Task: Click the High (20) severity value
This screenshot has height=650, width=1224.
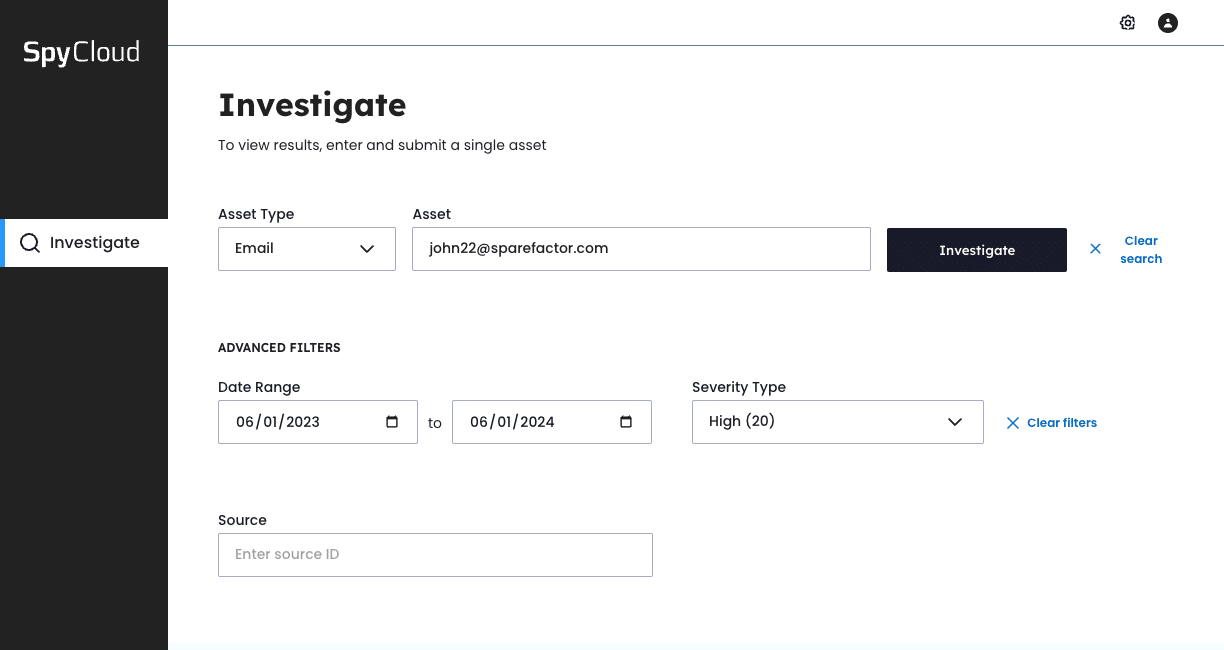Action: [x=742, y=421]
